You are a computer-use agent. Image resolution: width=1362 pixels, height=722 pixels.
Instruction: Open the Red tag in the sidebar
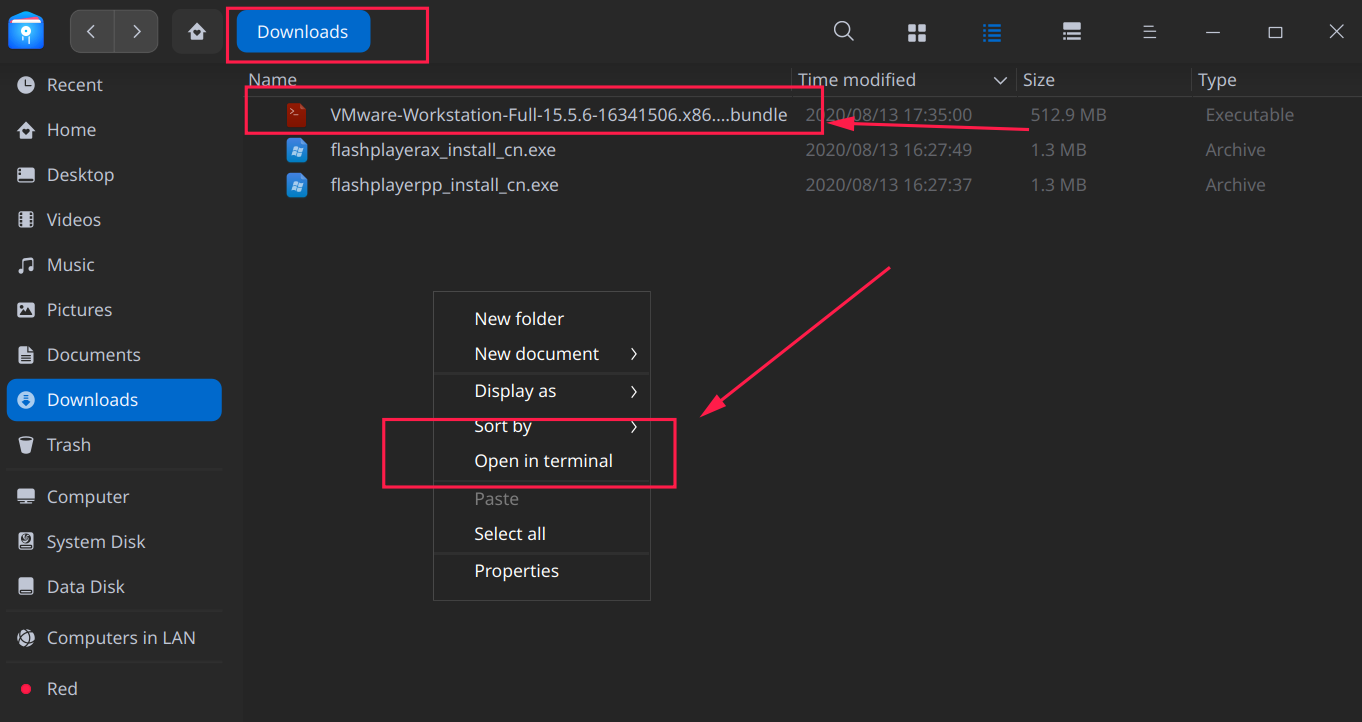62,688
